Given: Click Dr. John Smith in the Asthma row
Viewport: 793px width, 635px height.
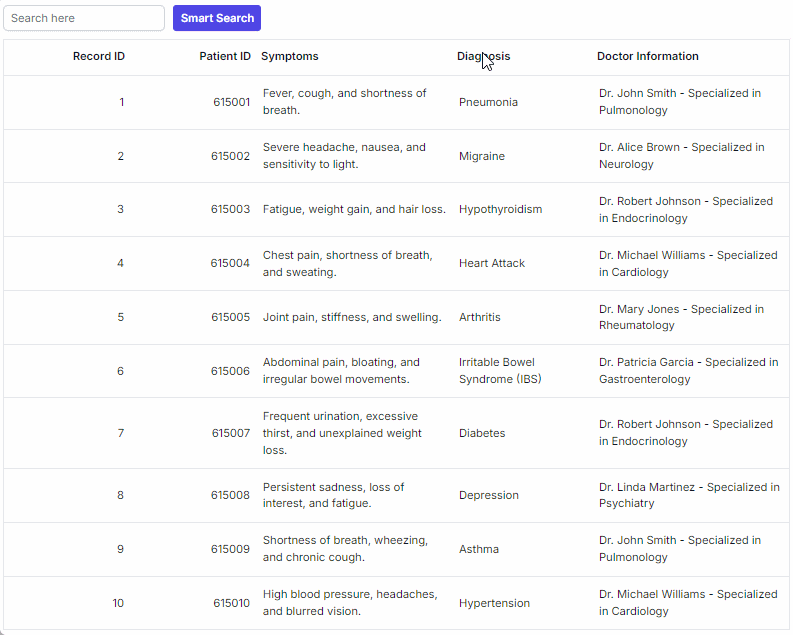Looking at the screenshot, I should [680, 549].
